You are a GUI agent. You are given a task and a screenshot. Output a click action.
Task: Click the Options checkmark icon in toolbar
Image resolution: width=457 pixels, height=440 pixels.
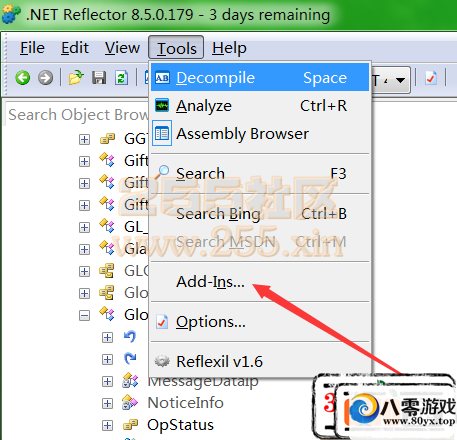pos(431,78)
